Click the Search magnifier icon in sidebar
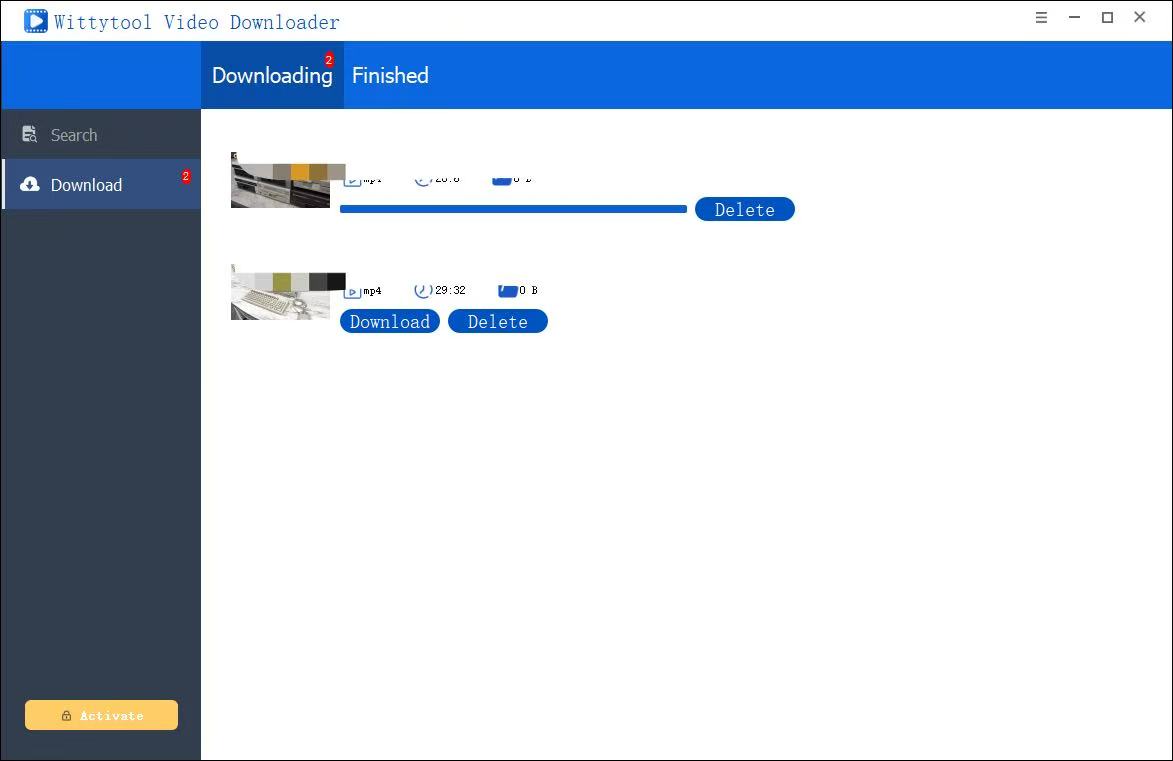Viewport: 1173px width, 761px height. coord(30,135)
